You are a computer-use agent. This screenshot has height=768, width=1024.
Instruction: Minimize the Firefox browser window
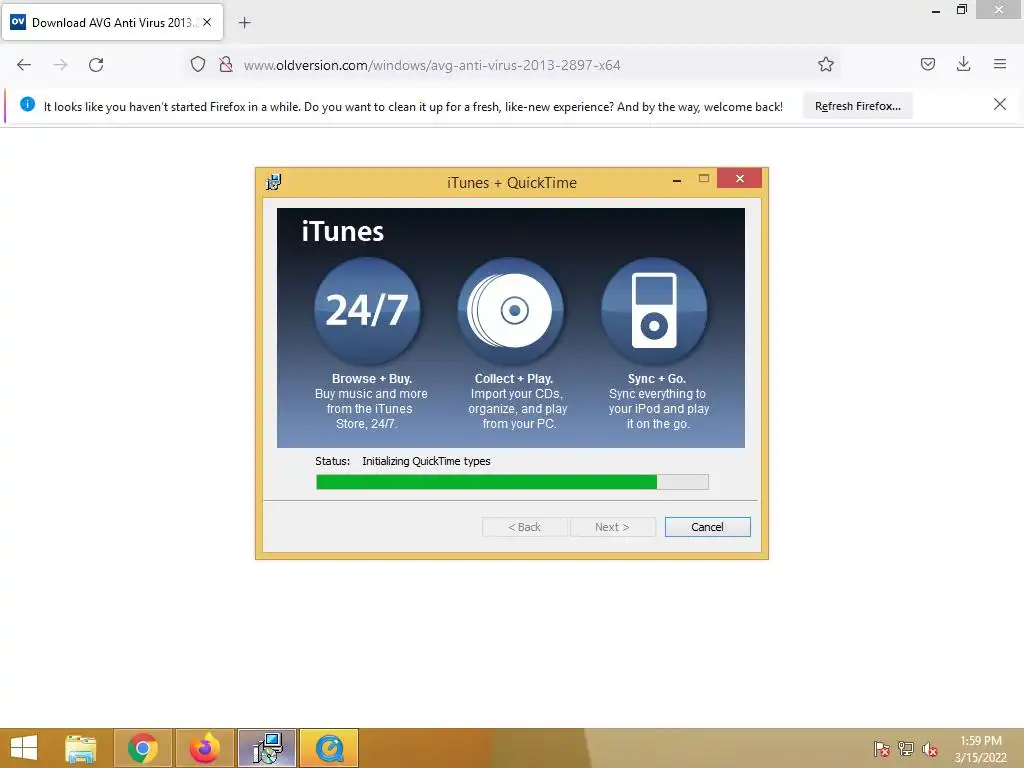tap(935, 10)
